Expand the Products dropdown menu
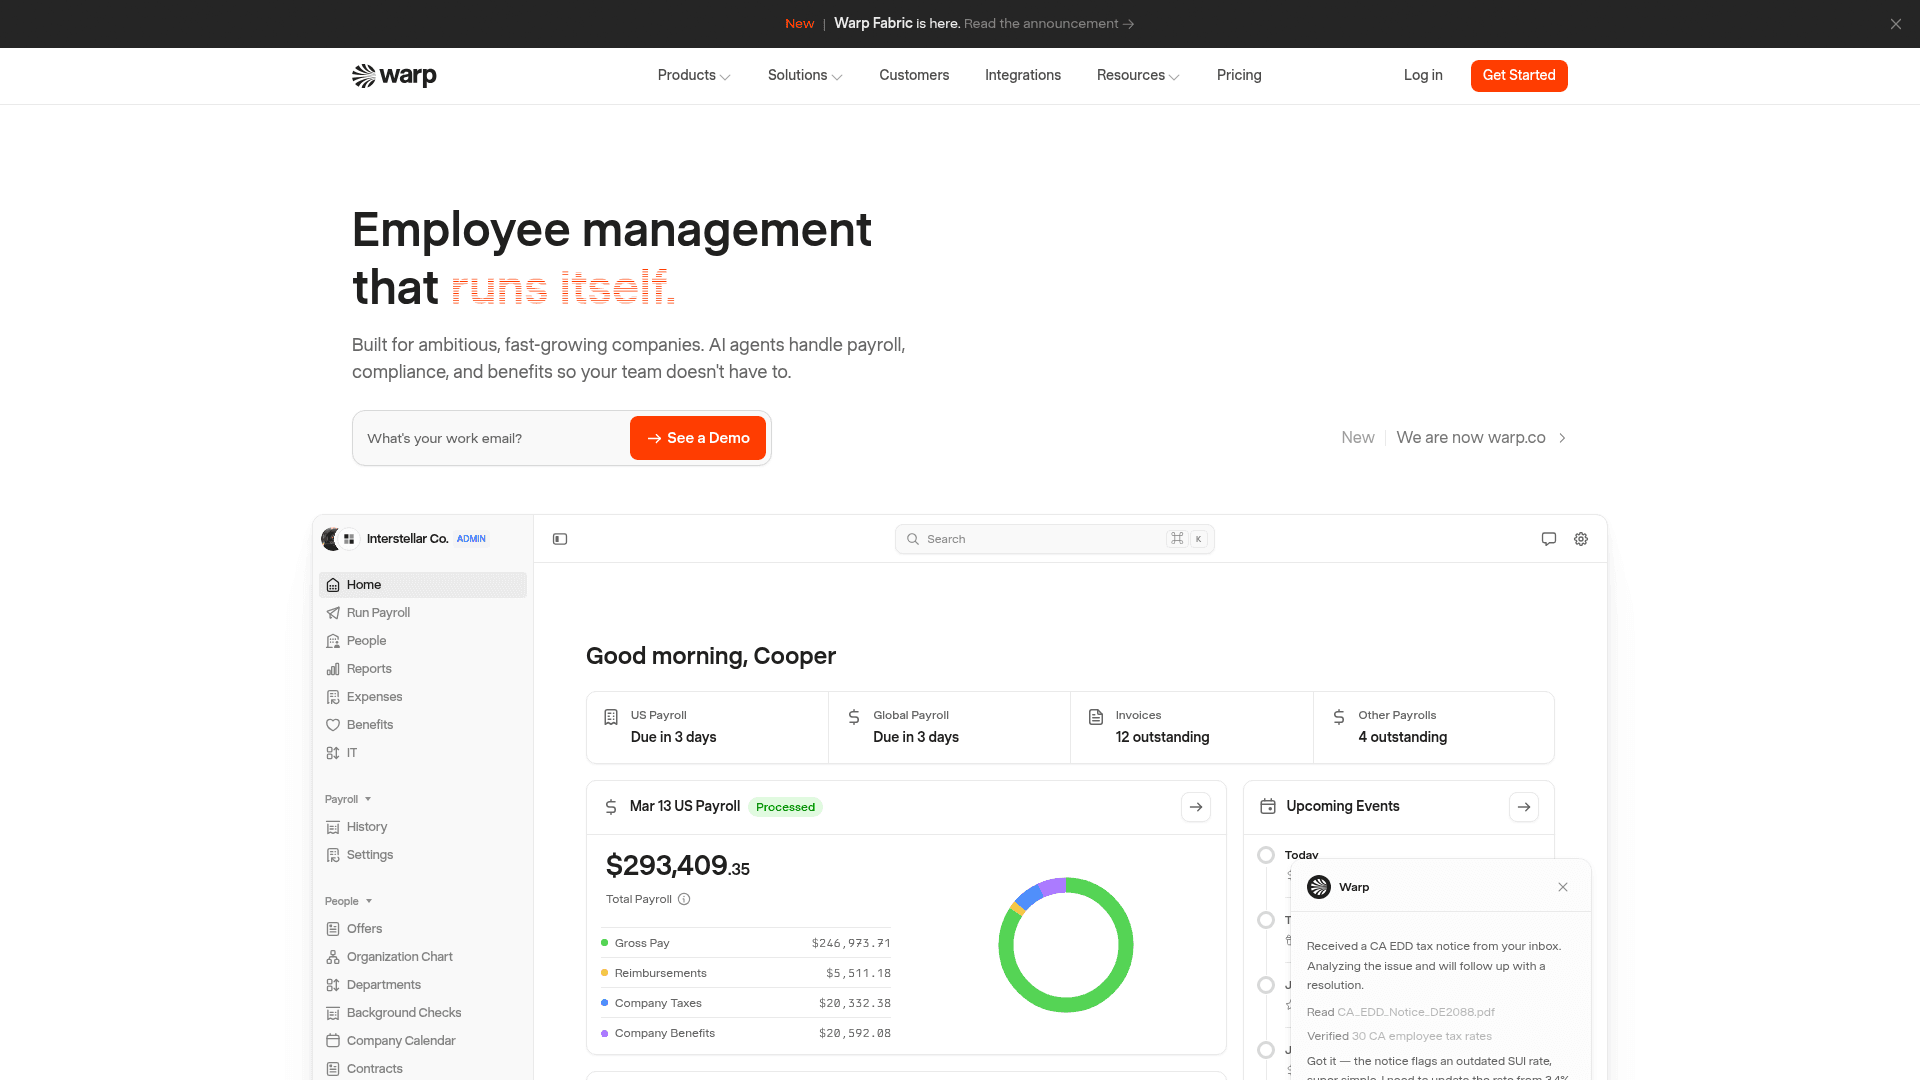1920x1080 pixels. click(x=694, y=76)
